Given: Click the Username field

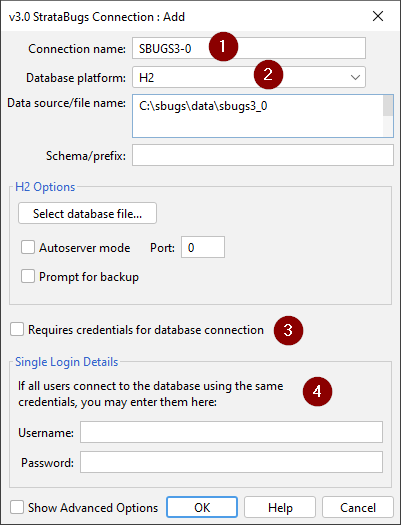Looking at the screenshot, I should coord(231,432).
